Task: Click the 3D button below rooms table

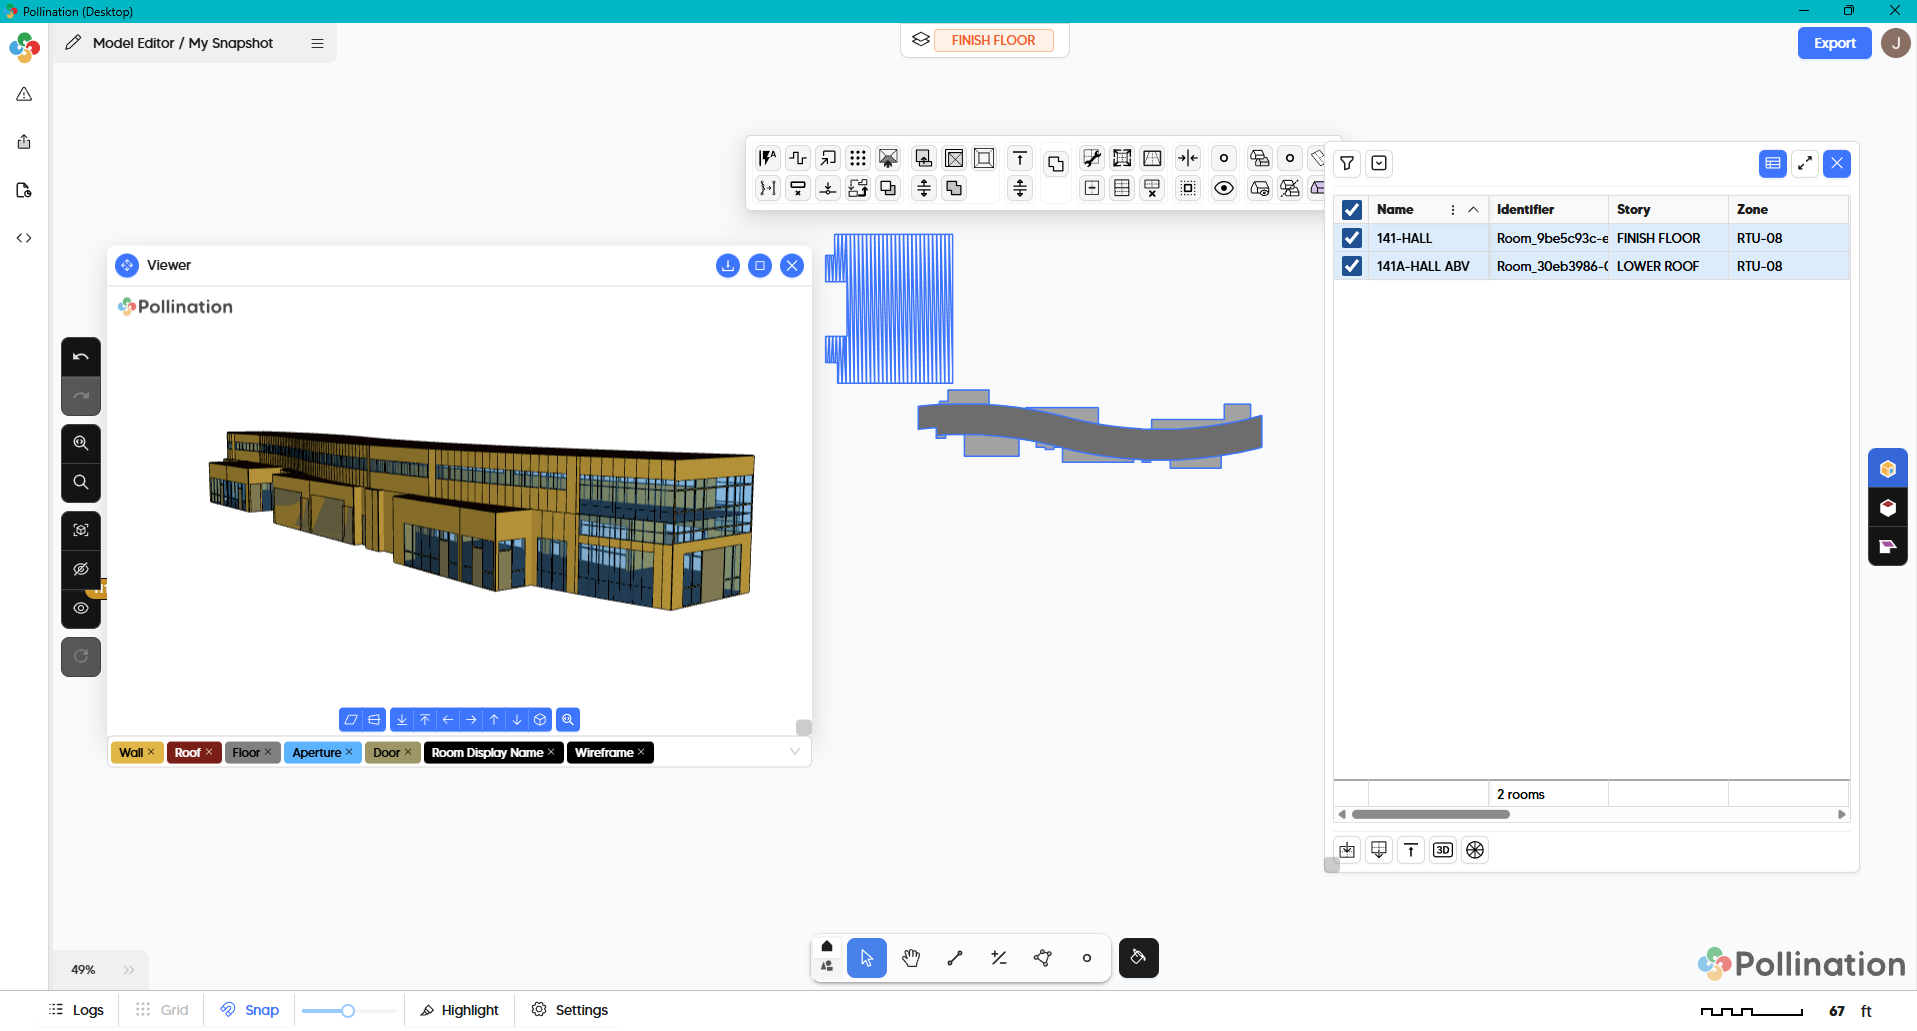Action: pyautogui.click(x=1442, y=850)
